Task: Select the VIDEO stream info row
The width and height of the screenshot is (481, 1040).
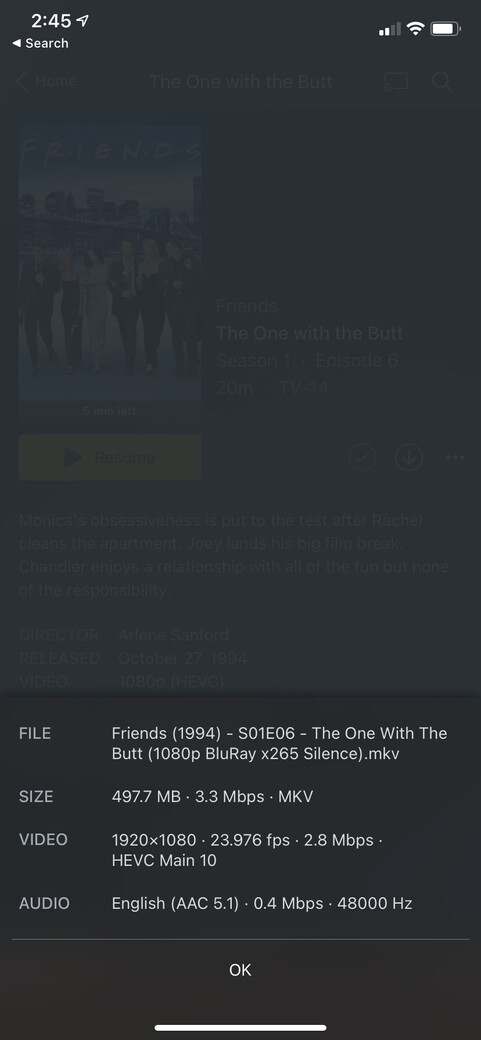Action: [x=240, y=850]
